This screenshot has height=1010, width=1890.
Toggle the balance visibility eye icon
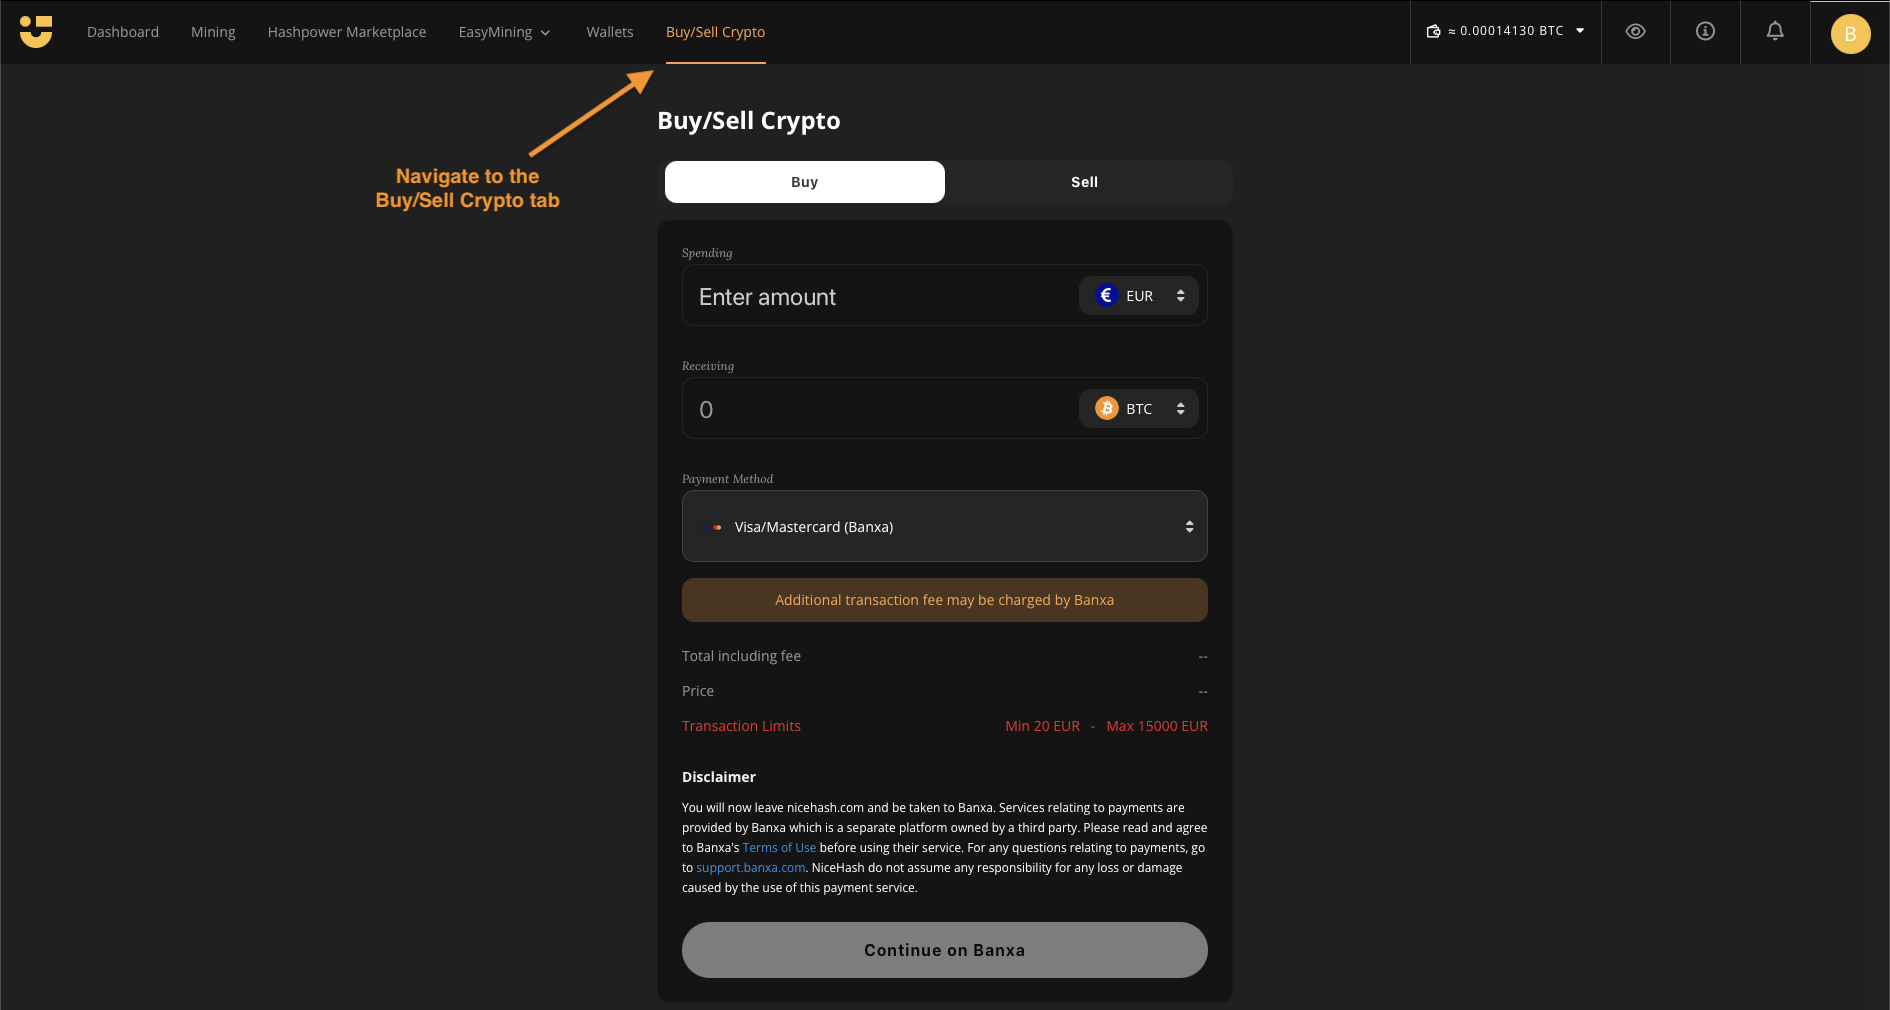pyautogui.click(x=1635, y=32)
